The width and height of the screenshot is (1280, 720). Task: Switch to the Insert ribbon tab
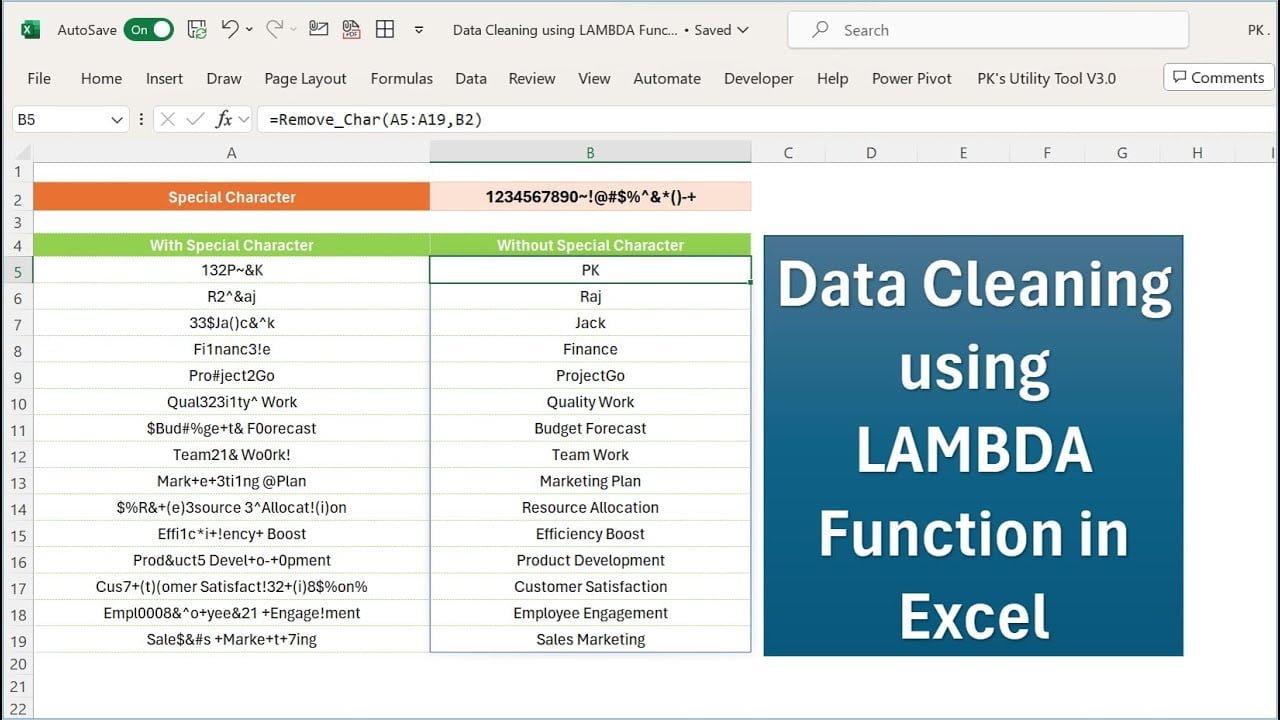[x=164, y=78]
